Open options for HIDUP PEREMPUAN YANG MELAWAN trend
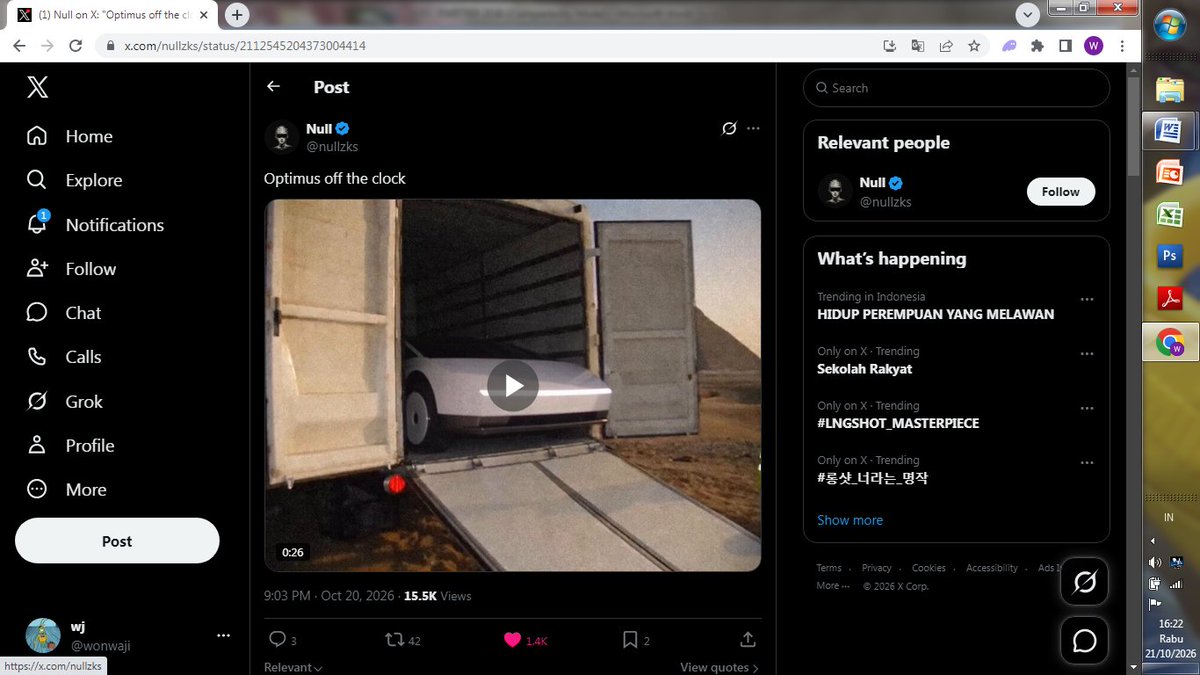This screenshot has height=675, width=1200. tap(1087, 299)
